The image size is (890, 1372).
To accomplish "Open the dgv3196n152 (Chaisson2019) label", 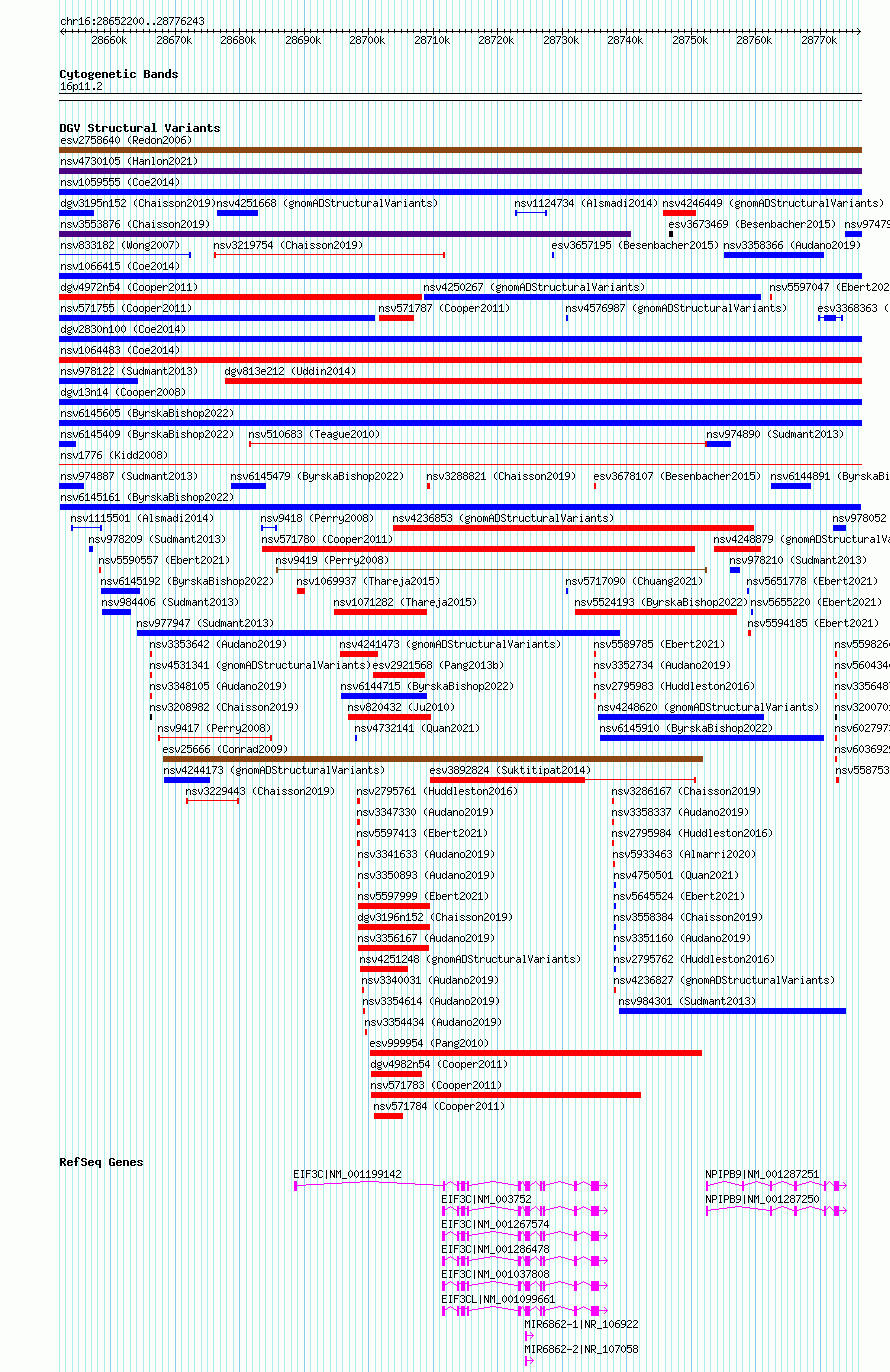I will tap(434, 917).
